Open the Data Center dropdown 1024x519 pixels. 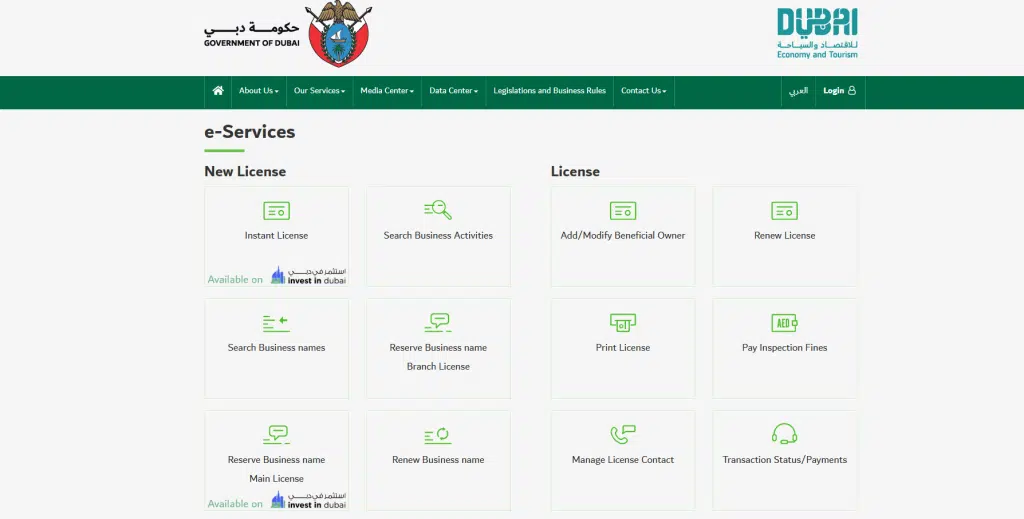click(453, 91)
